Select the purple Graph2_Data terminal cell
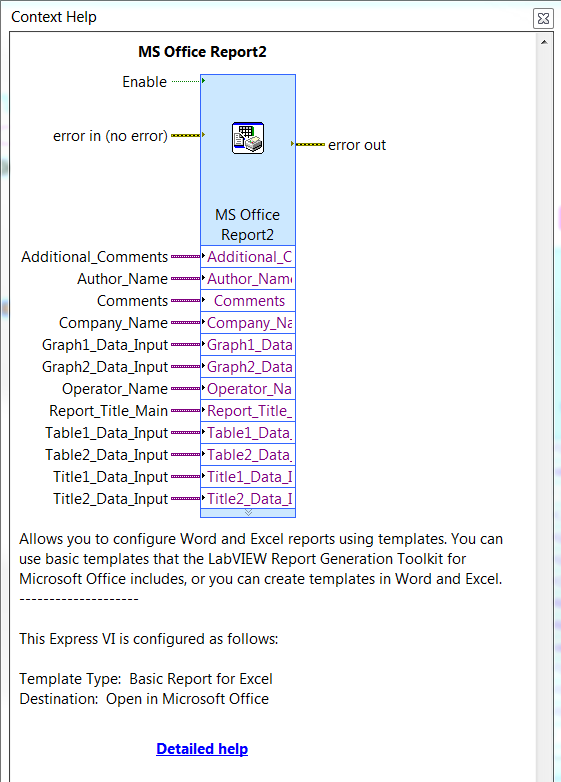561x782 pixels. (248, 366)
